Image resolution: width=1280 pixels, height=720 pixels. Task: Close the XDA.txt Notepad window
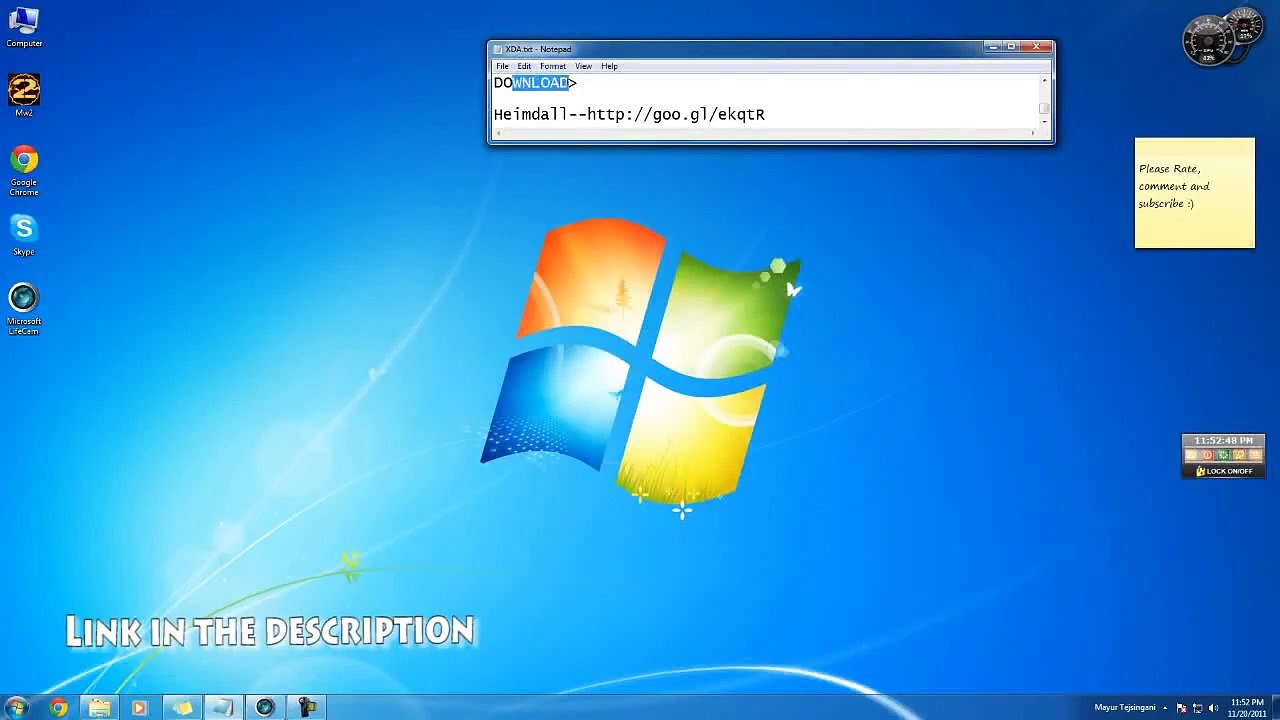click(1036, 47)
